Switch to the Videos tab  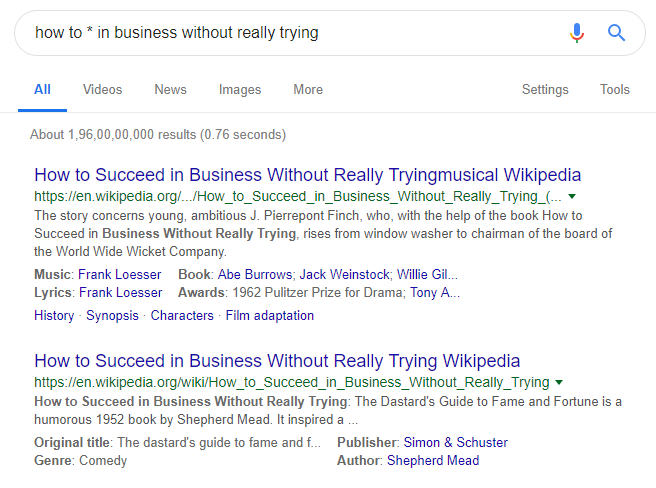pos(102,90)
